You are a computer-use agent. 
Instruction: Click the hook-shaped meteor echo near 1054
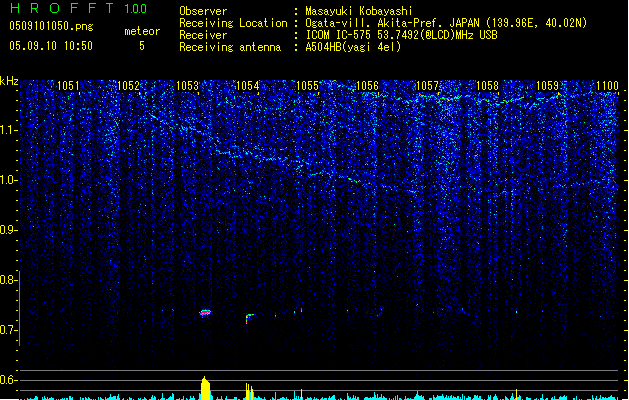point(250,318)
